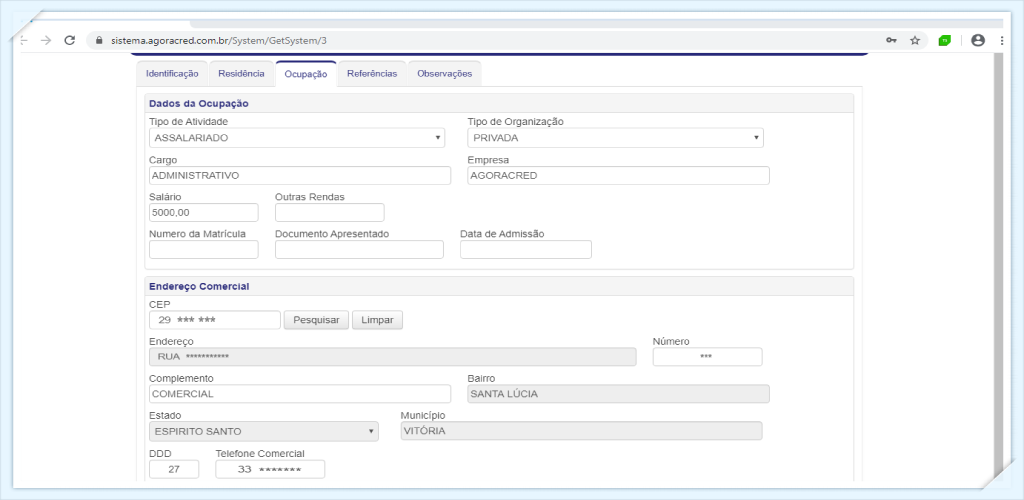Click the Dados da Ocupação section header
Image resolution: width=1024 pixels, height=500 pixels.
click(499, 103)
